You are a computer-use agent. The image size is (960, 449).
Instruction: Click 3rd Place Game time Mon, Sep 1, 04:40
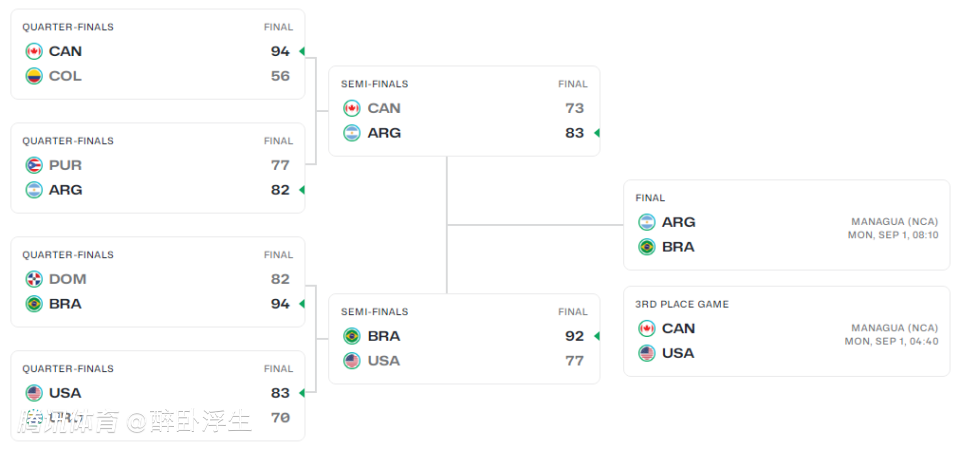tap(891, 342)
